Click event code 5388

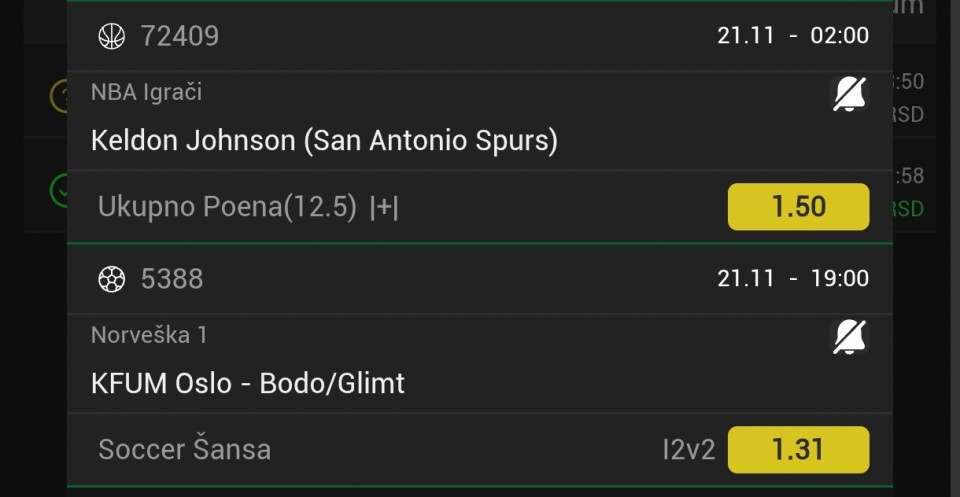tap(172, 279)
